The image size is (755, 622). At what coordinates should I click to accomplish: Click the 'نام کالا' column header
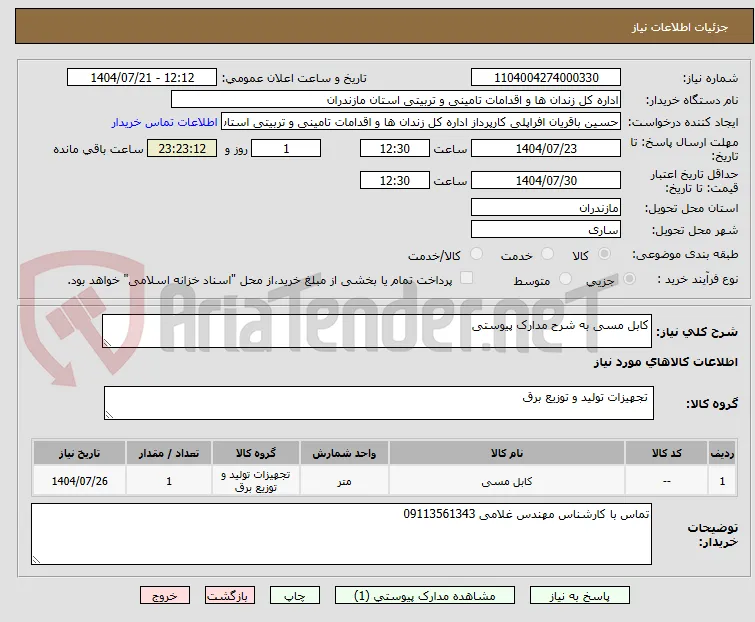(507, 453)
